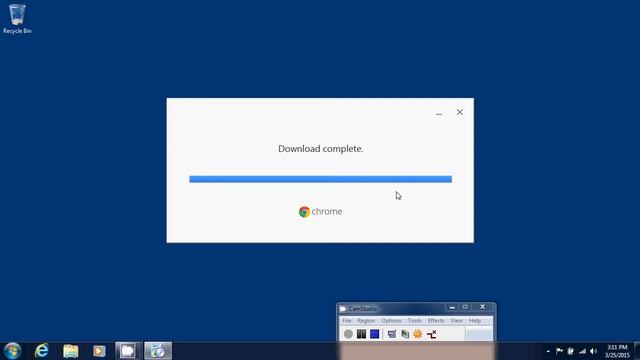Launch Internet Explorer from the taskbar

[x=42, y=351]
